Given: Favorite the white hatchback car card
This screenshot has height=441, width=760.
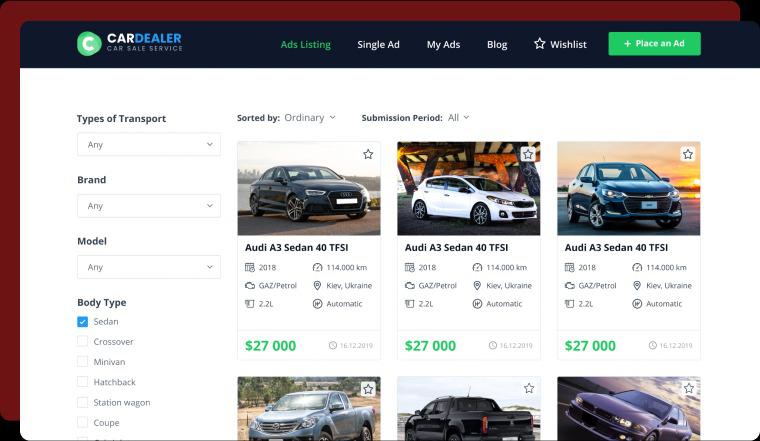Looking at the screenshot, I should coord(528,154).
